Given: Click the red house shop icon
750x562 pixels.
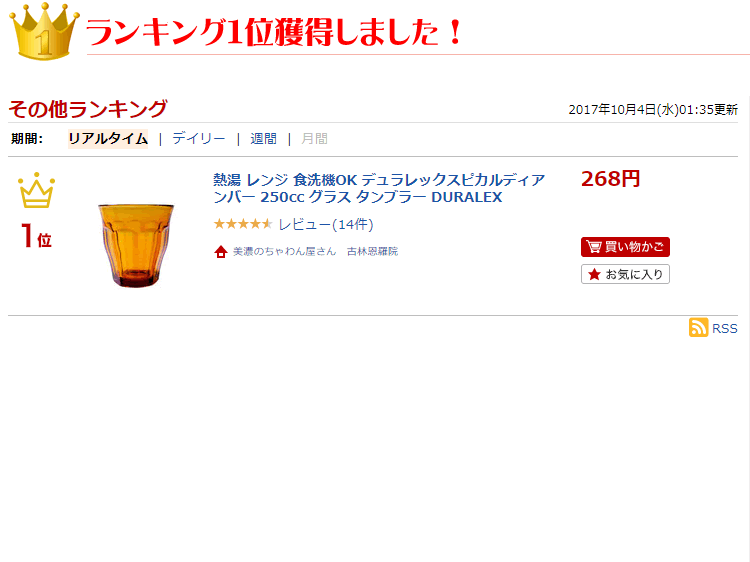Looking at the screenshot, I should coord(221,252).
